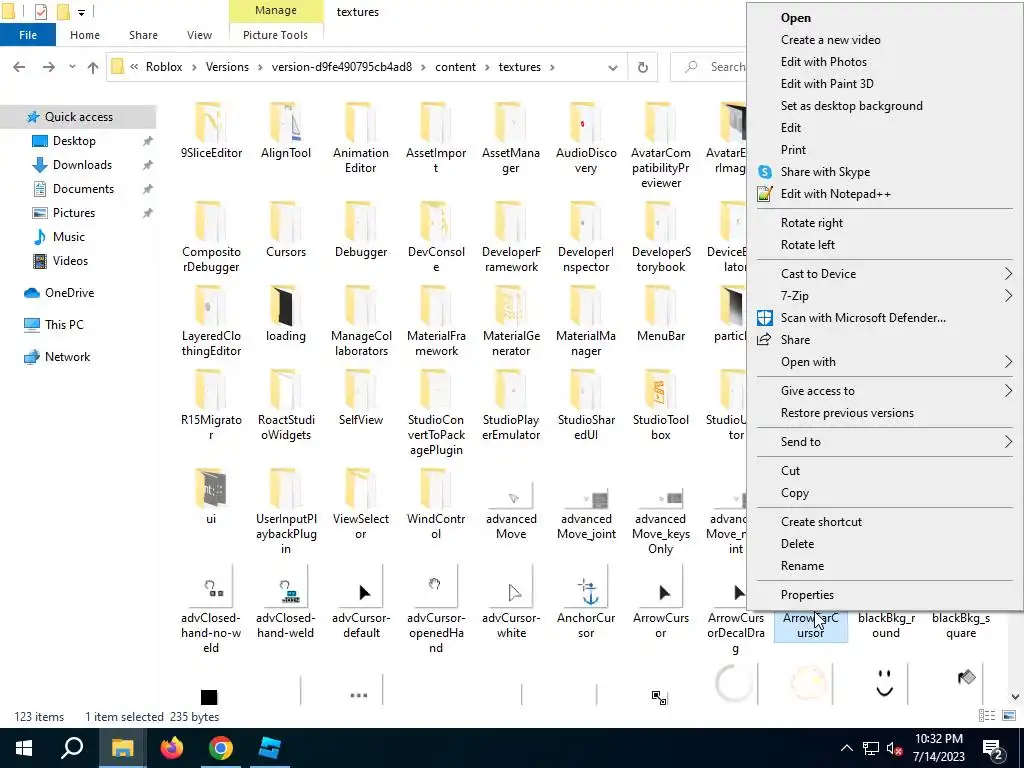Select the advCursor-white image
Image resolution: width=1024 pixels, height=768 pixels.
point(511,602)
